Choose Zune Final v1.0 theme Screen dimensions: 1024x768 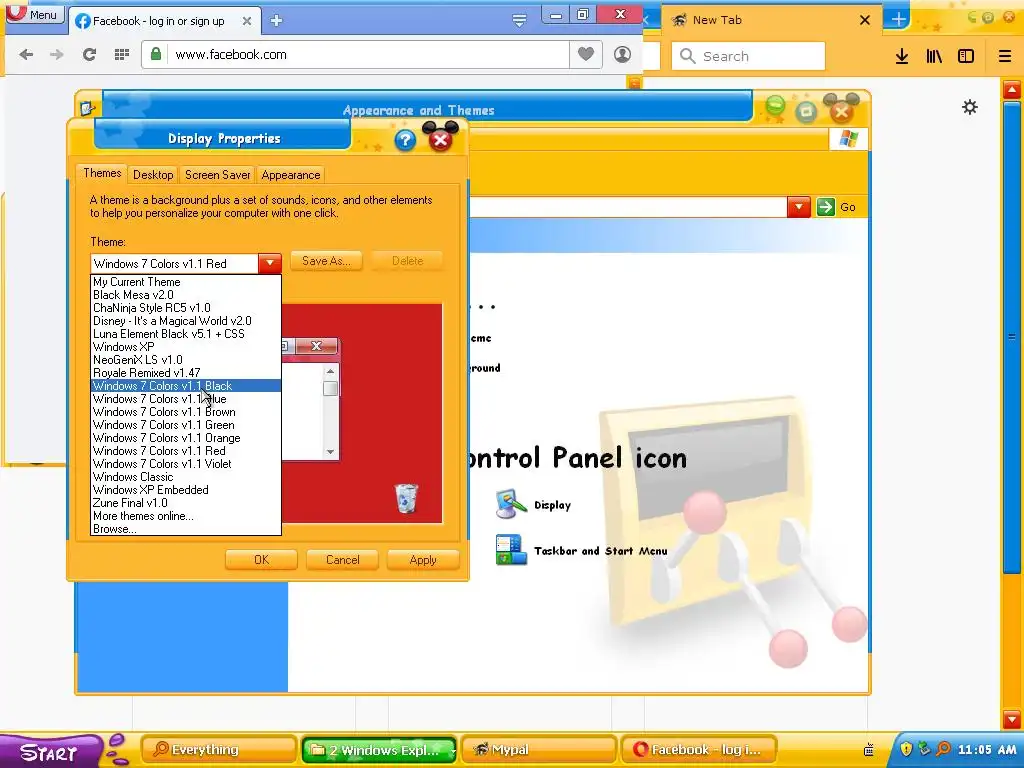click(185, 504)
